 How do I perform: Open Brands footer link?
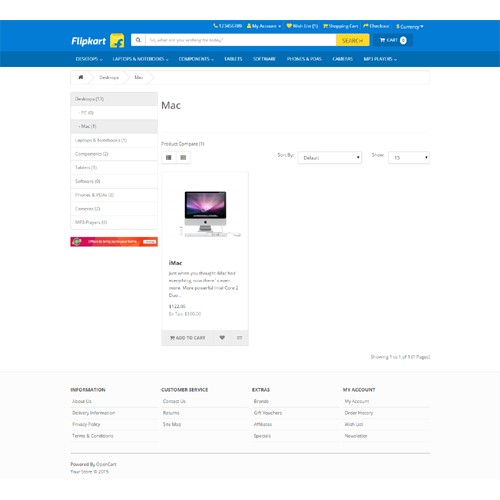pyautogui.click(x=261, y=401)
